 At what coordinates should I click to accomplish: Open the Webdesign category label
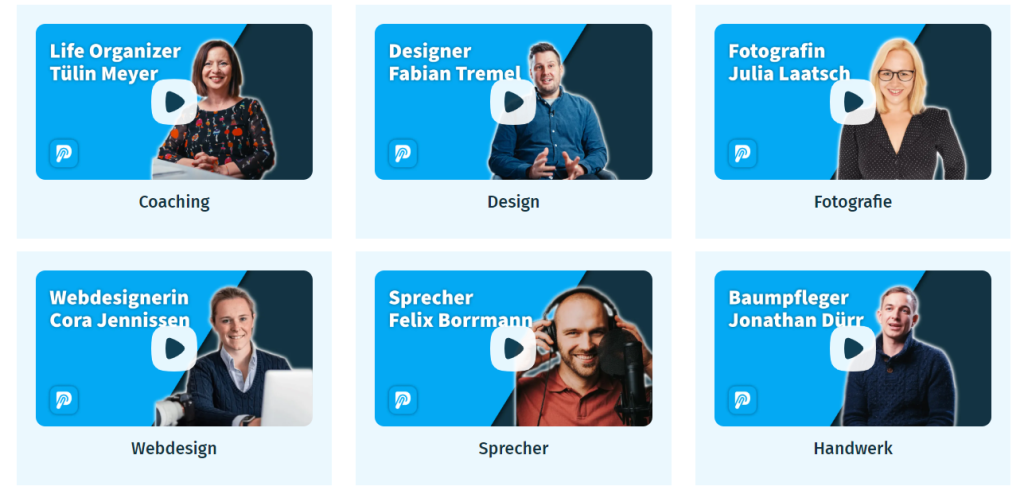[x=174, y=448]
